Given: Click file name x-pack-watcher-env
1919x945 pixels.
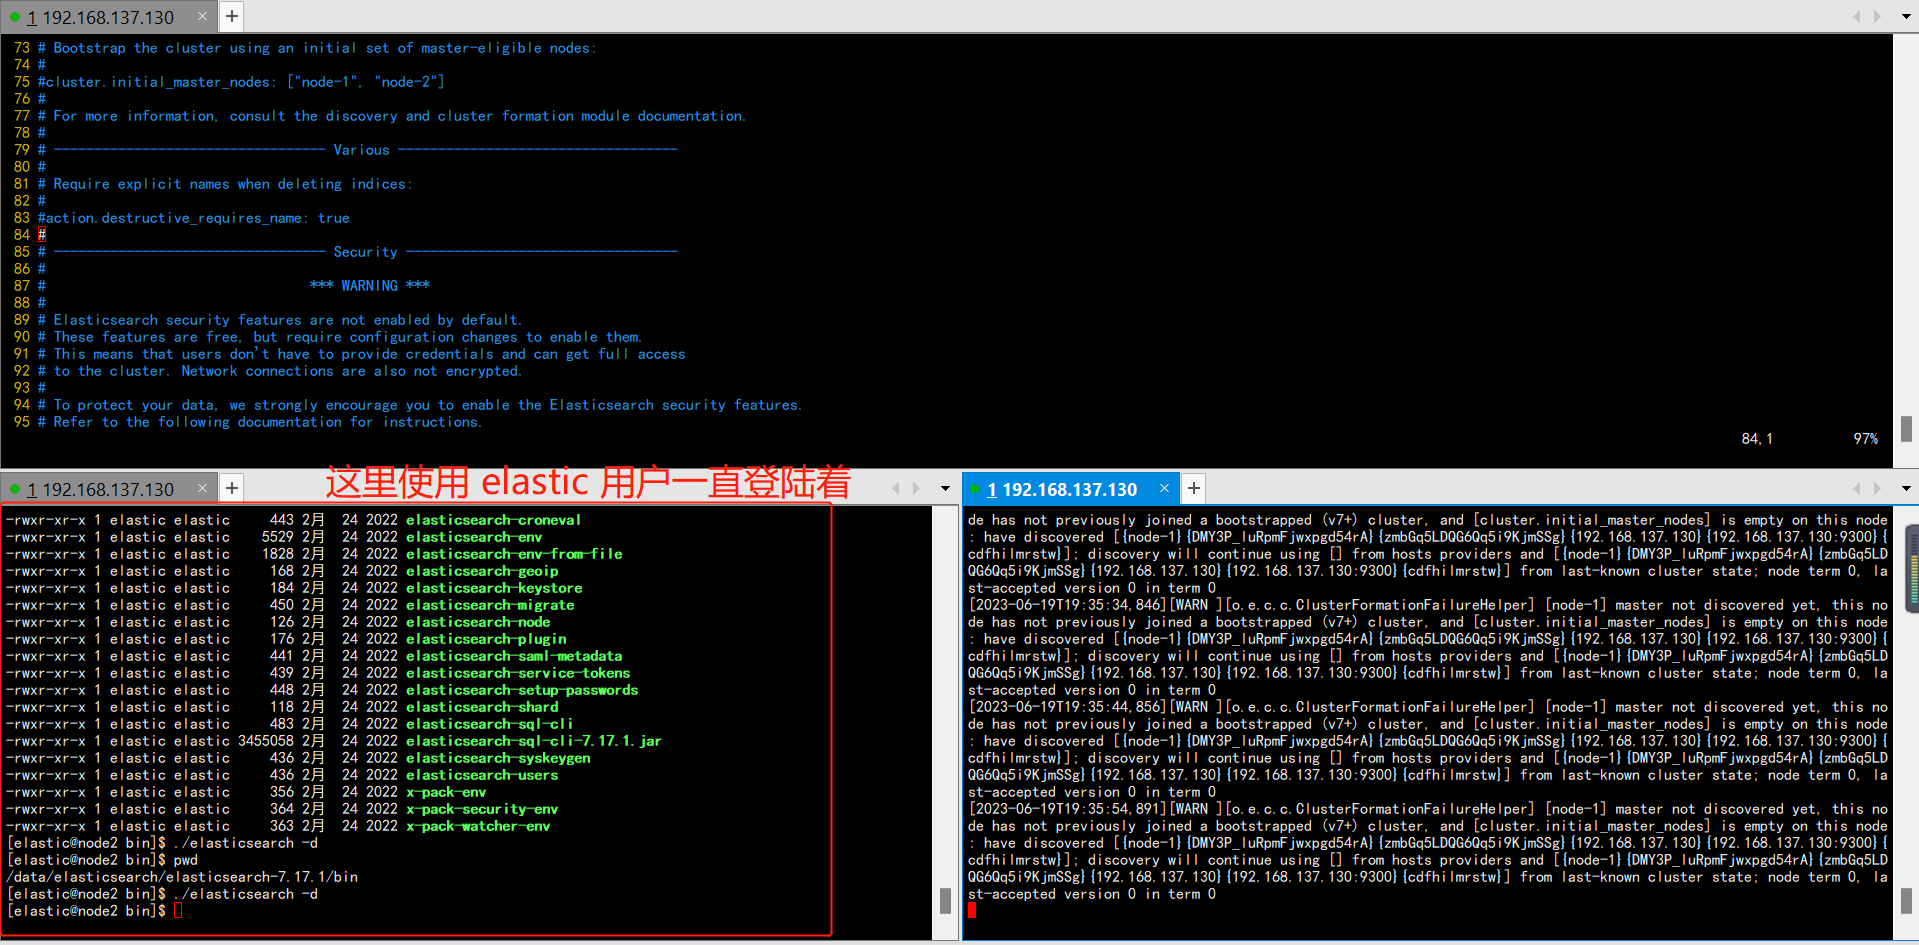Looking at the screenshot, I should (x=478, y=826).
